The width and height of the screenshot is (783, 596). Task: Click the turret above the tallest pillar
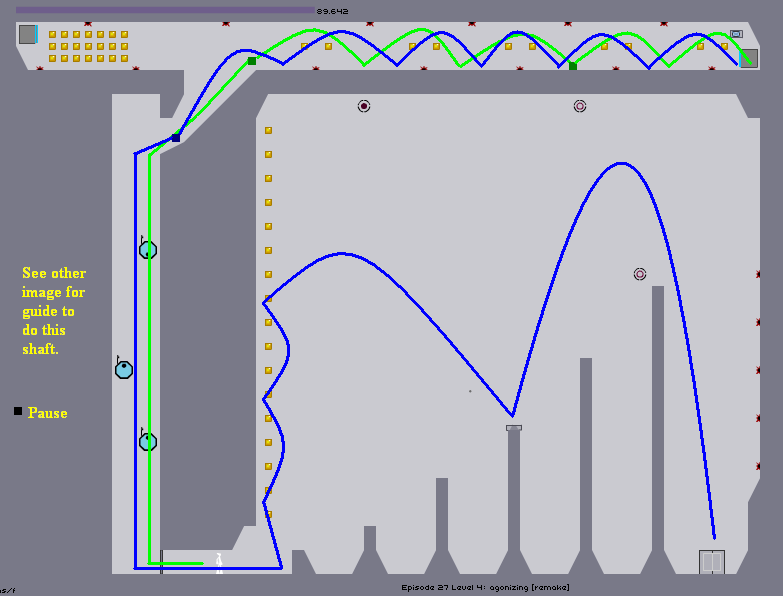tap(640, 274)
